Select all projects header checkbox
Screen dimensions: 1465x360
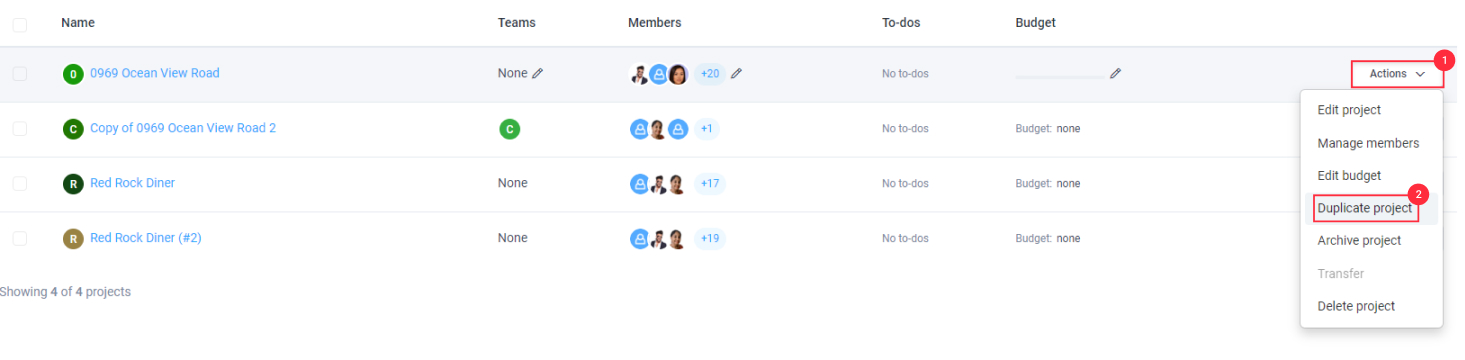(x=20, y=23)
